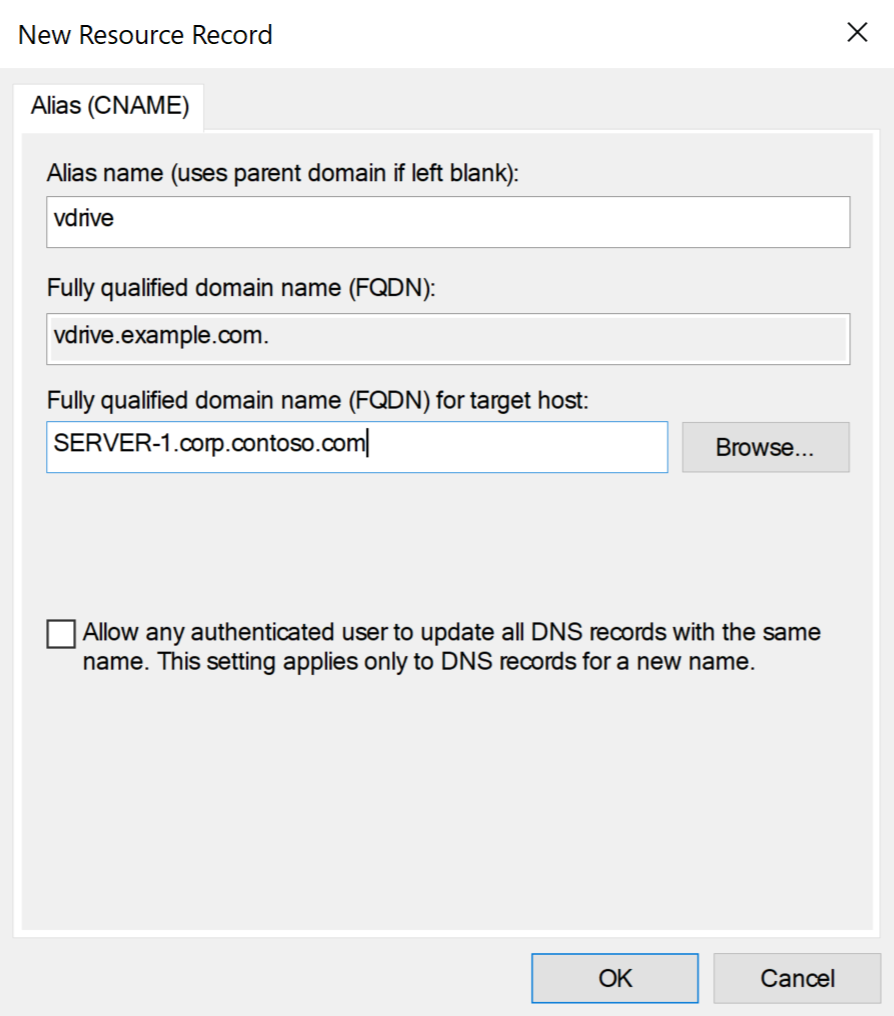Click the Alias name input field

(448, 221)
